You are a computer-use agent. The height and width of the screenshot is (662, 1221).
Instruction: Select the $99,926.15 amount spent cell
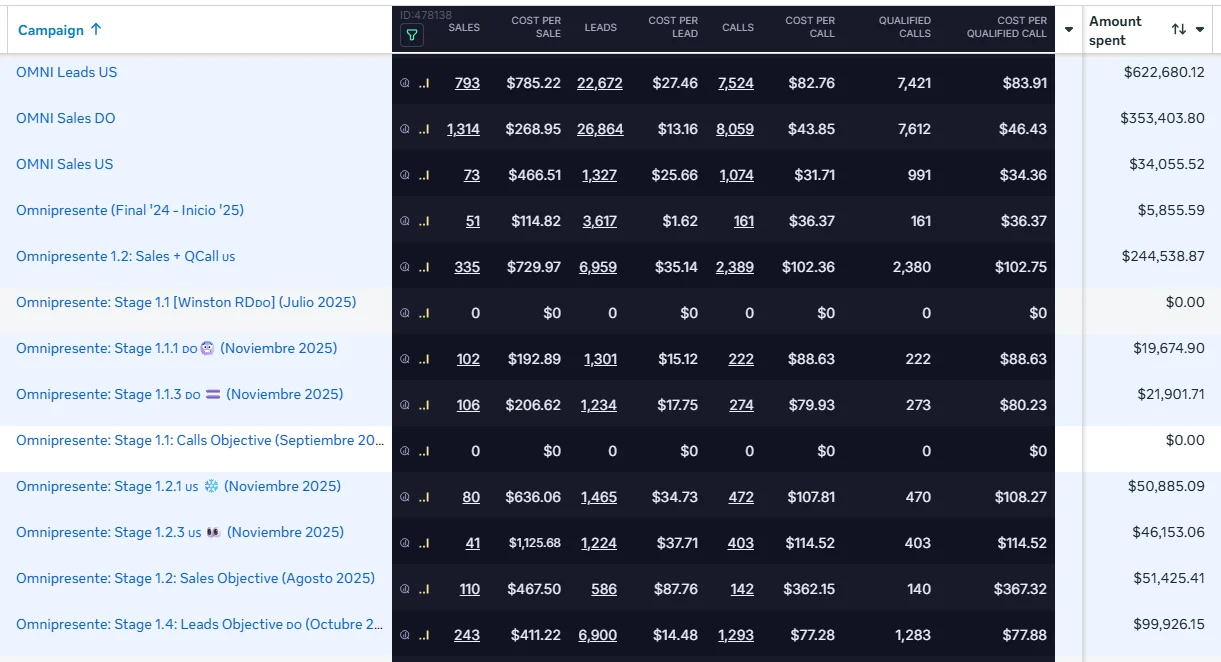pos(1168,624)
